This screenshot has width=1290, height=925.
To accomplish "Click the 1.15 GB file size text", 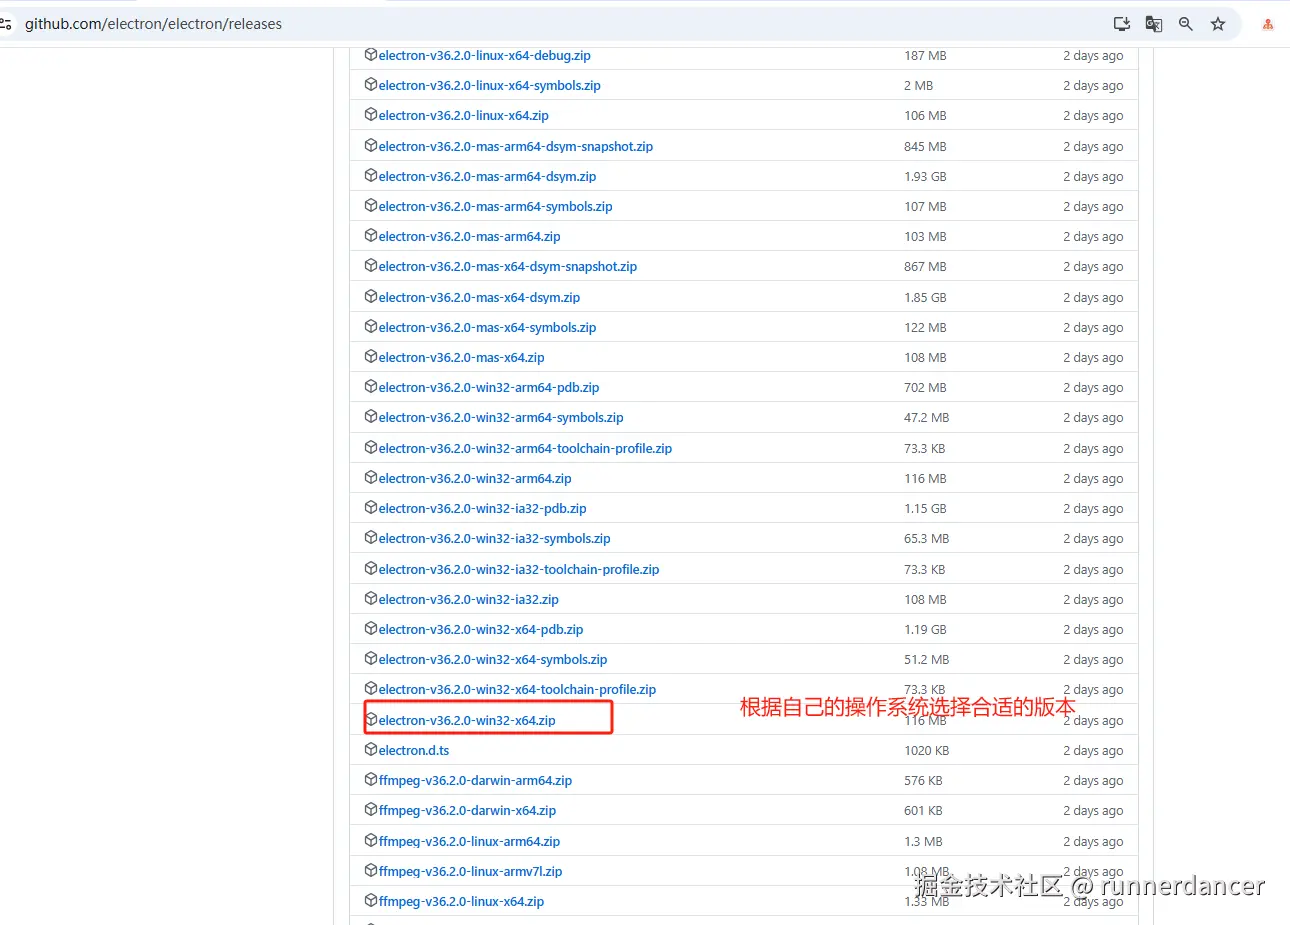I will pyautogui.click(x=925, y=509).
